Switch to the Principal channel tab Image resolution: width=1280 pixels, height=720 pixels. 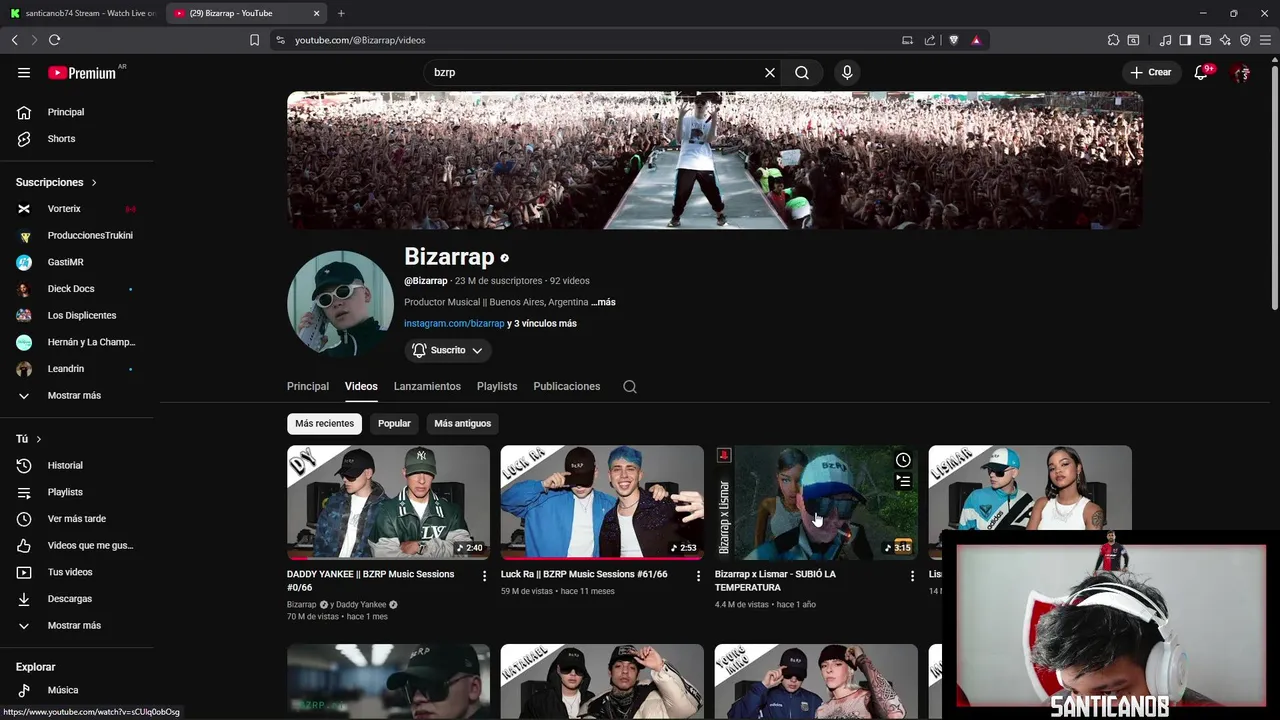pyautogui.click(x=308, y=386)
